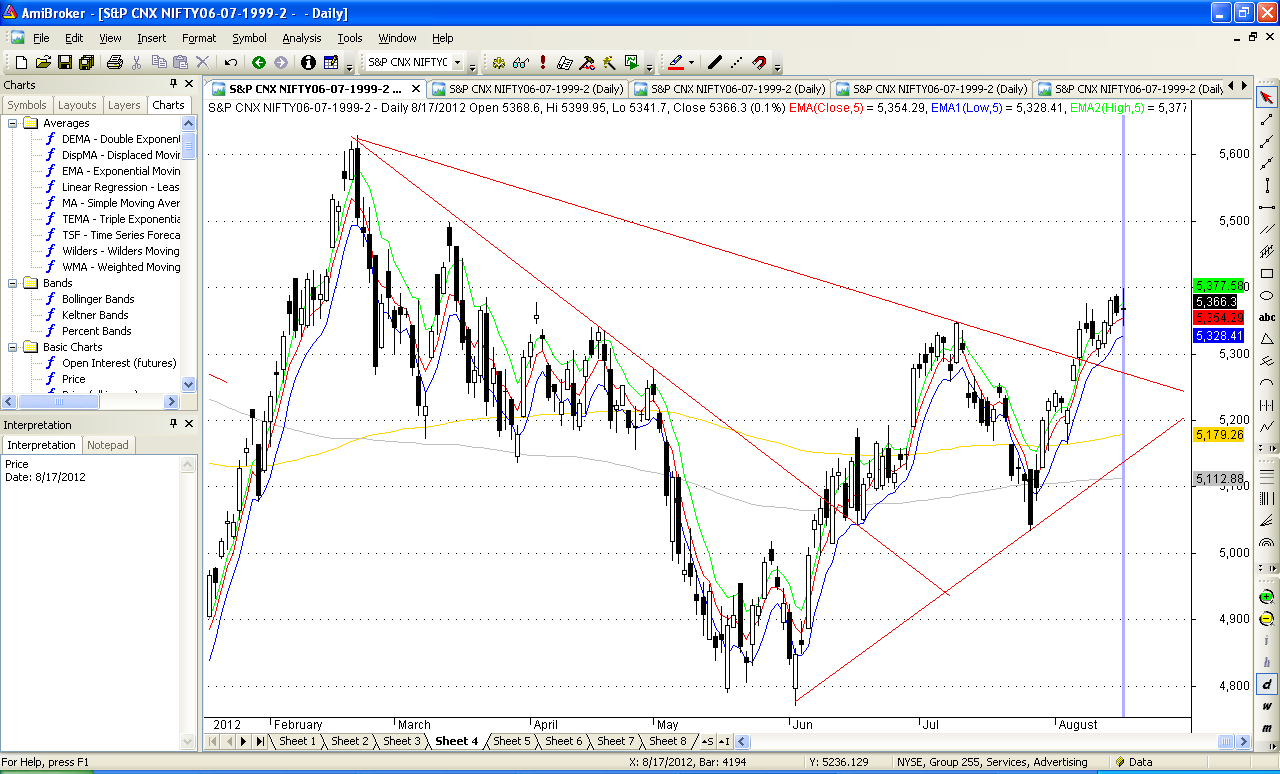Viewport: 1280px width, 774px height.
Task: Open the Notepad tab
Action: [x=108, y=445]
